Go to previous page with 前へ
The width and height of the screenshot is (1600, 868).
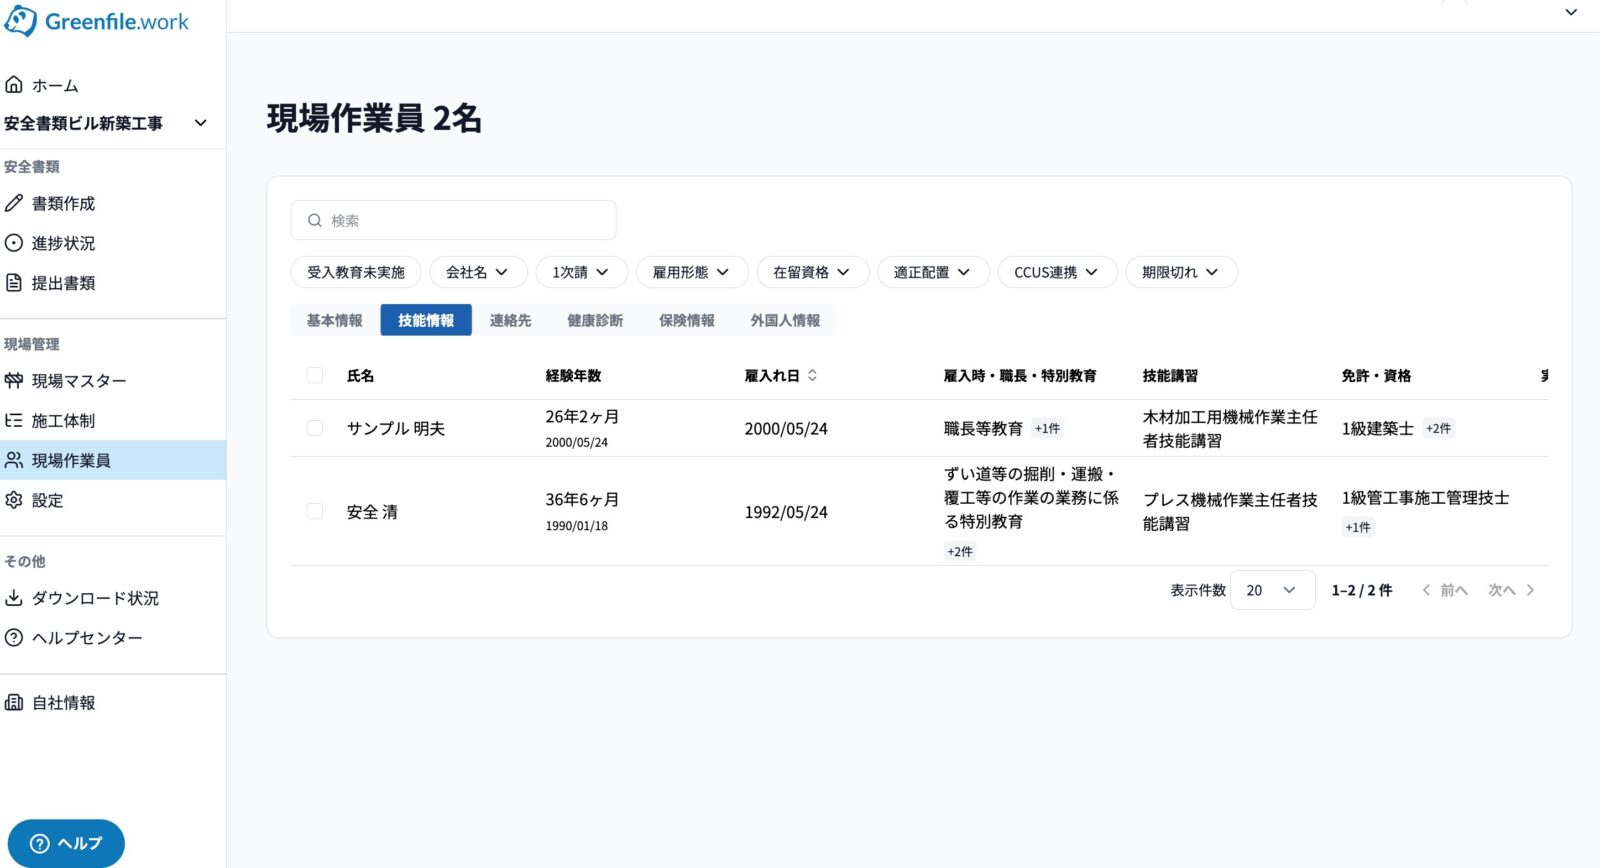[x=1445, y=590]
